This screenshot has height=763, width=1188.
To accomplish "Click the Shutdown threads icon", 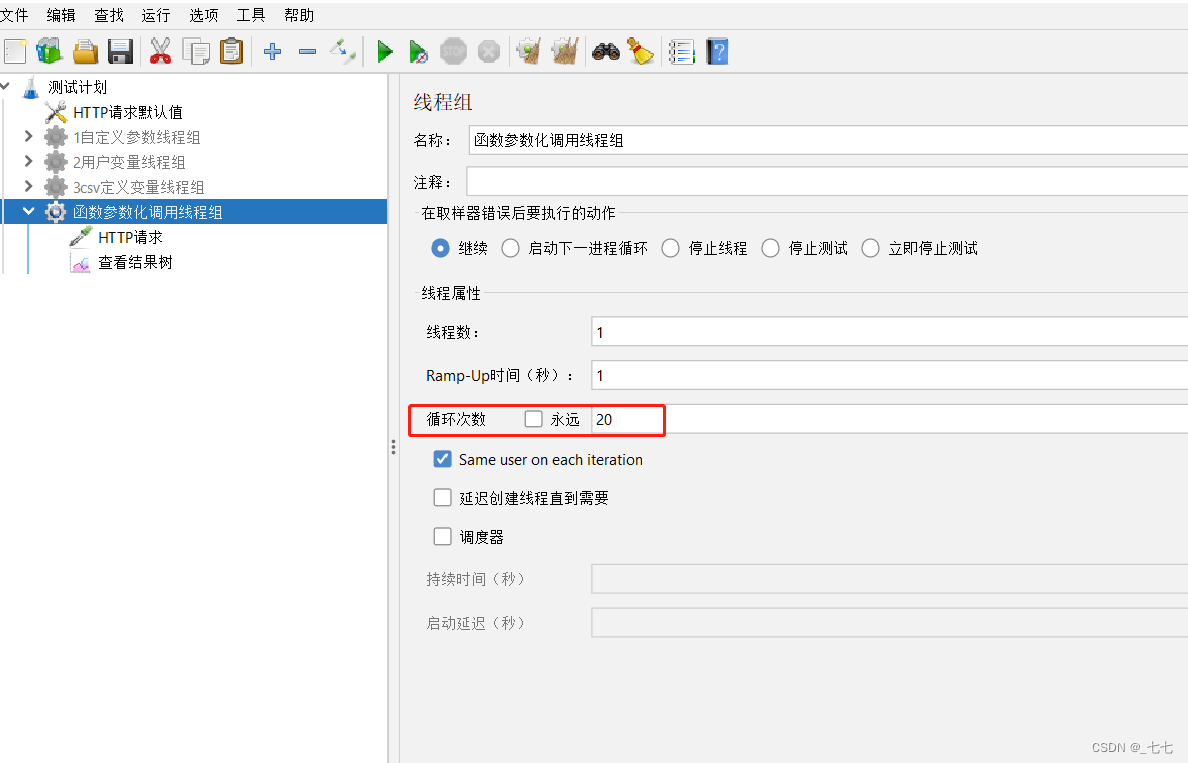I will tap(489, 52).
